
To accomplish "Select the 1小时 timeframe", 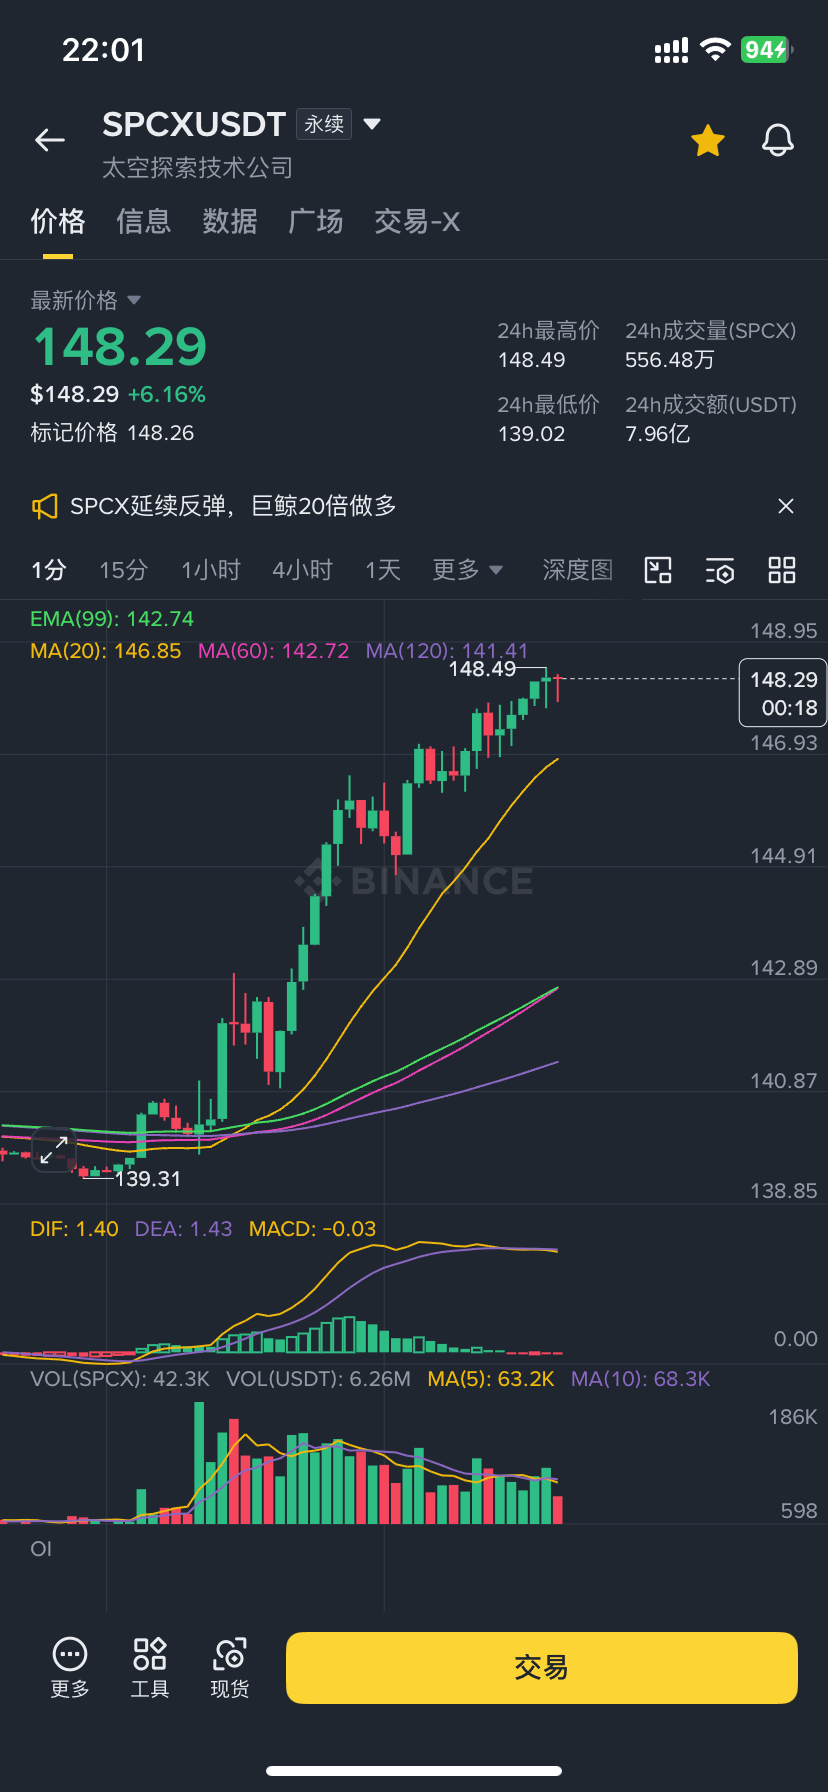I will [211, 570].
